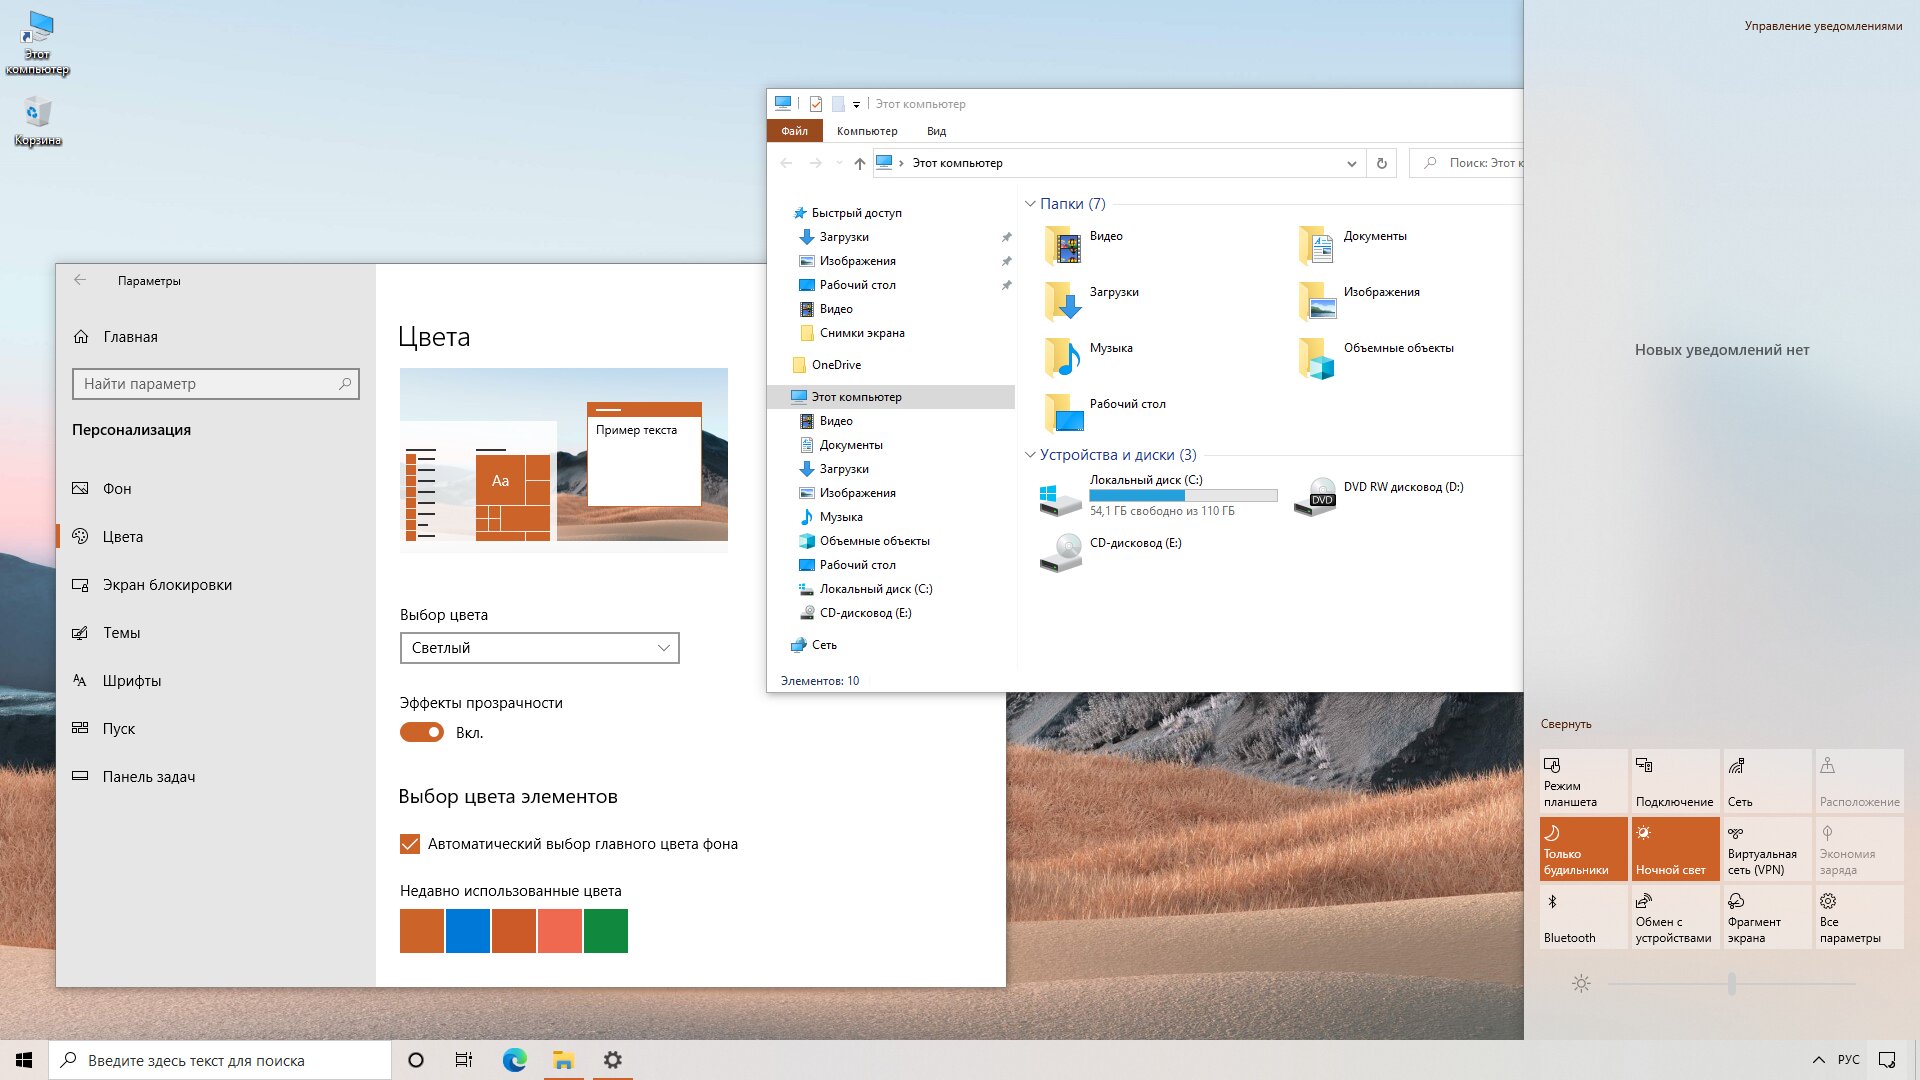This screenshot has height=1080, width=1920.
Task: Click the Сеть quick action tile
Action: coord(1768,781)
